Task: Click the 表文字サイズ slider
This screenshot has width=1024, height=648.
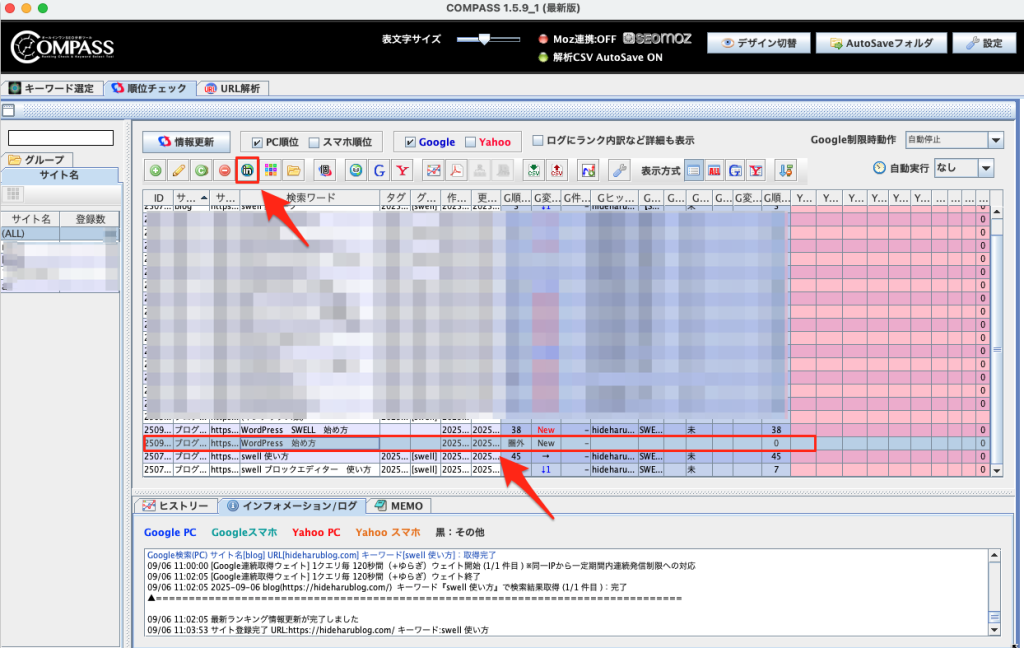Action: [x=485, y=39]
